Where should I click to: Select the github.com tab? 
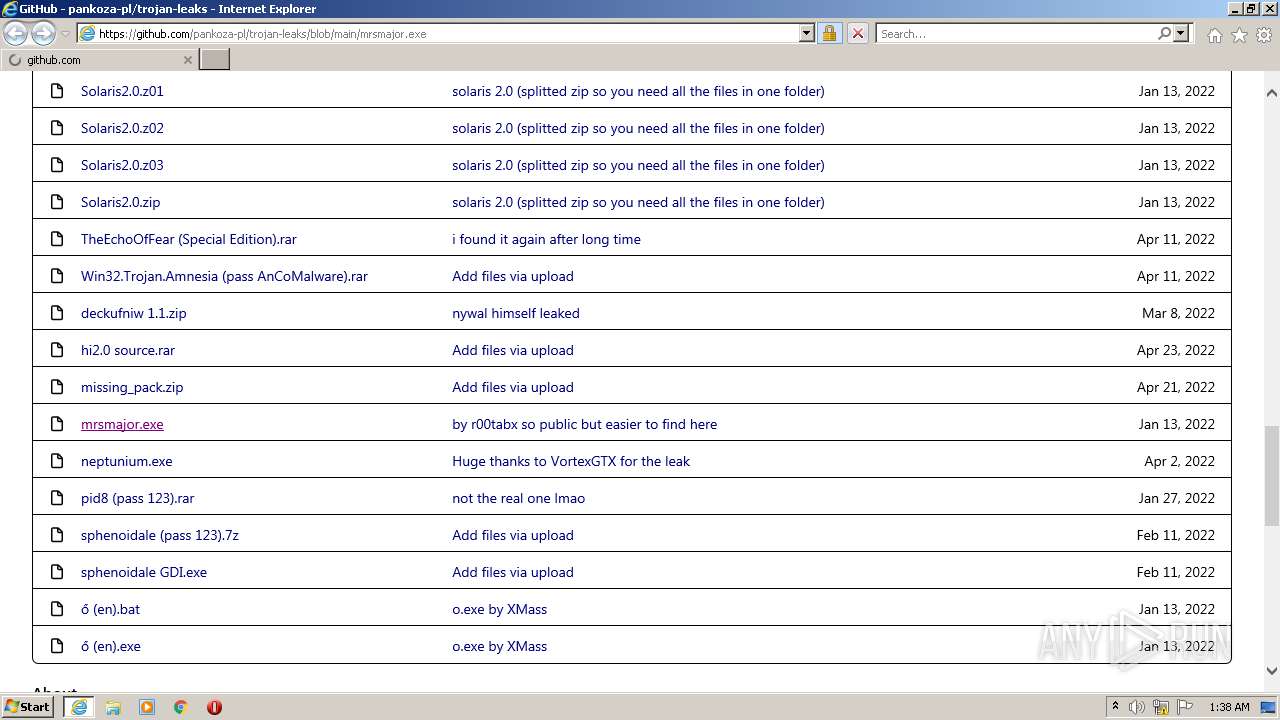coord(99,60)
